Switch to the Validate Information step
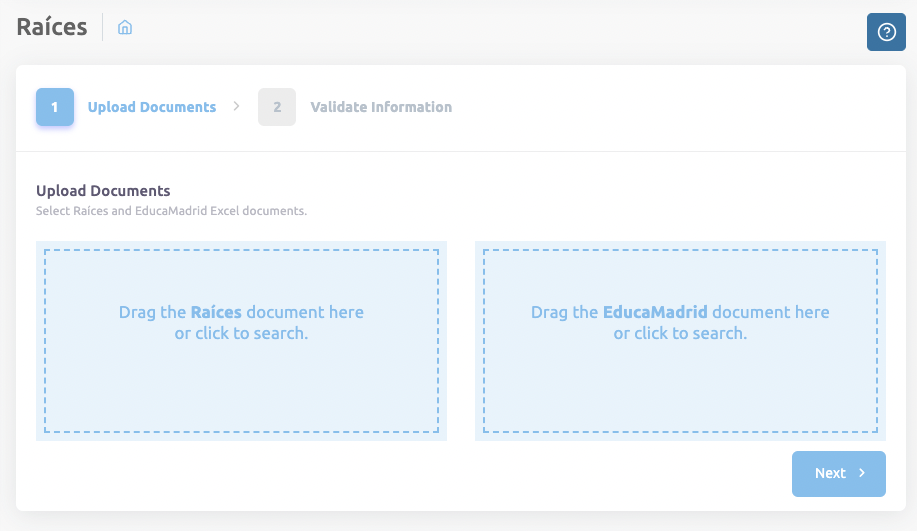The image size is (917, 531). [381, 107]
